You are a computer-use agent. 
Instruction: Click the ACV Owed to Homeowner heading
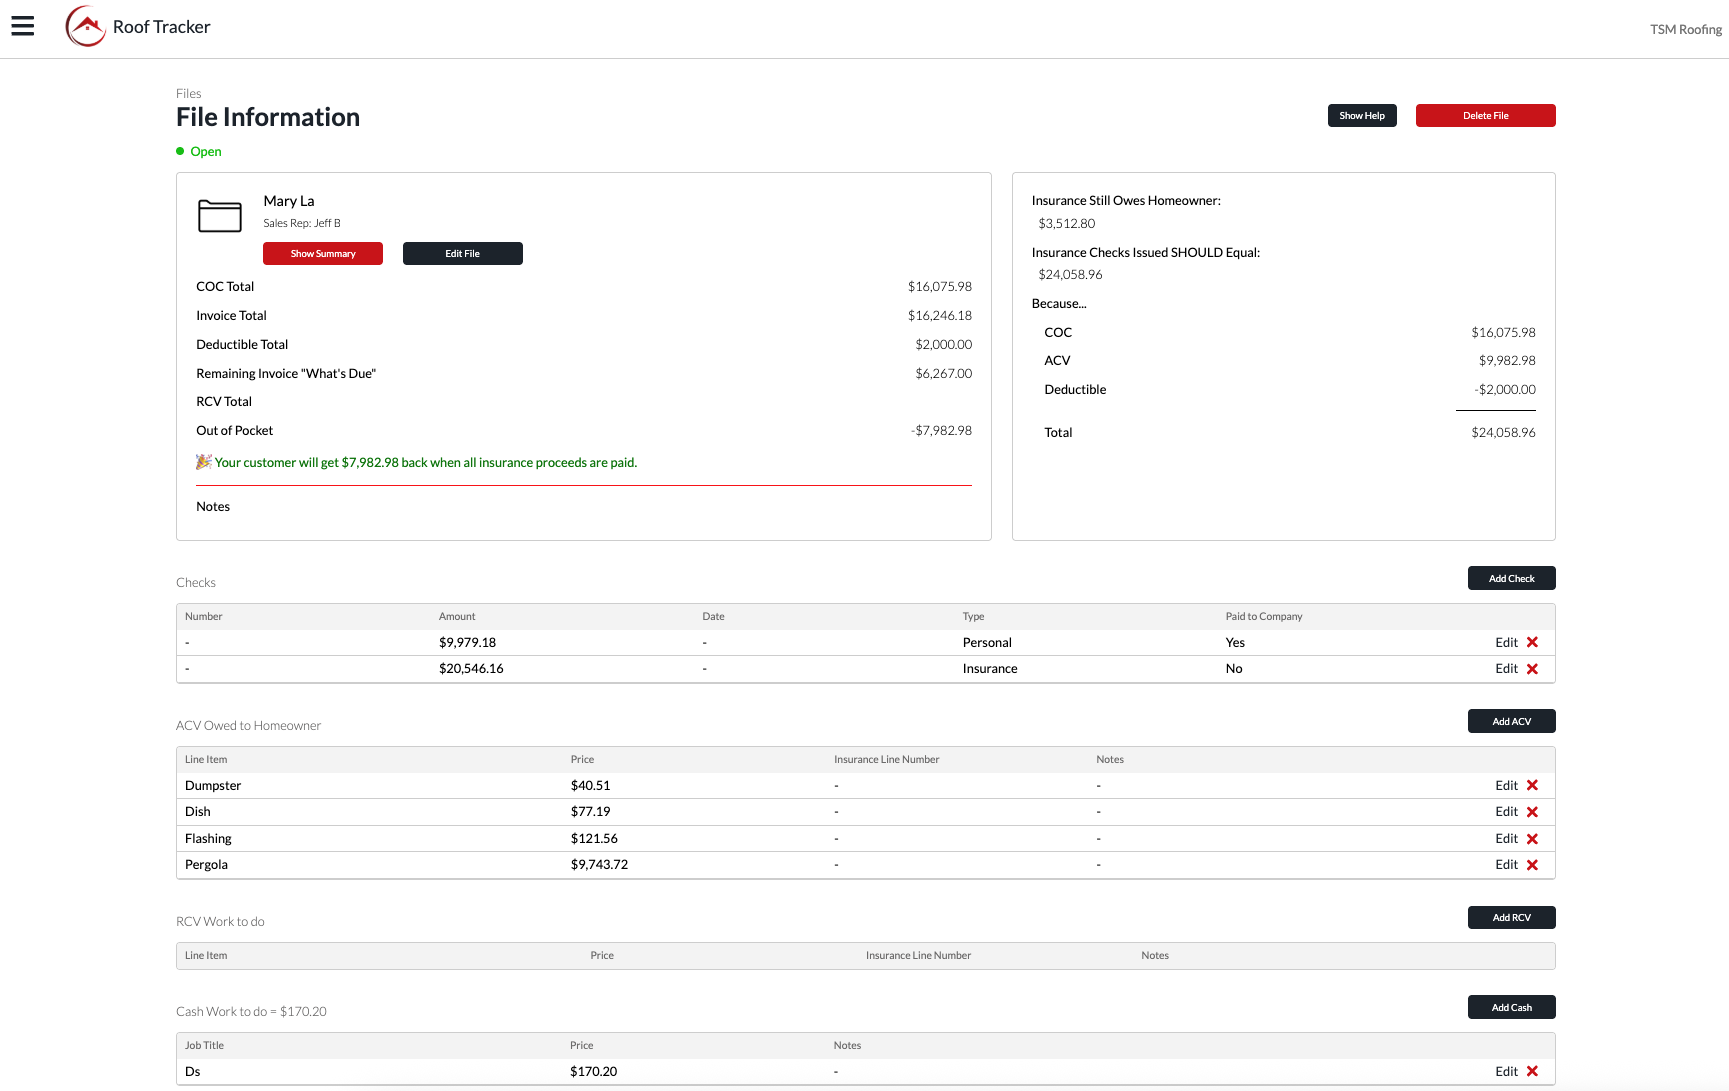tap(248, 726)
